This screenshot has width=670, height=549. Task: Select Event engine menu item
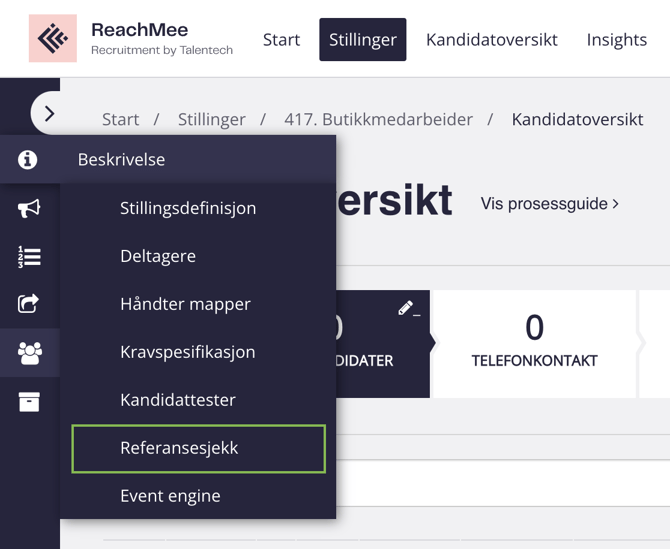click(170, 496)
